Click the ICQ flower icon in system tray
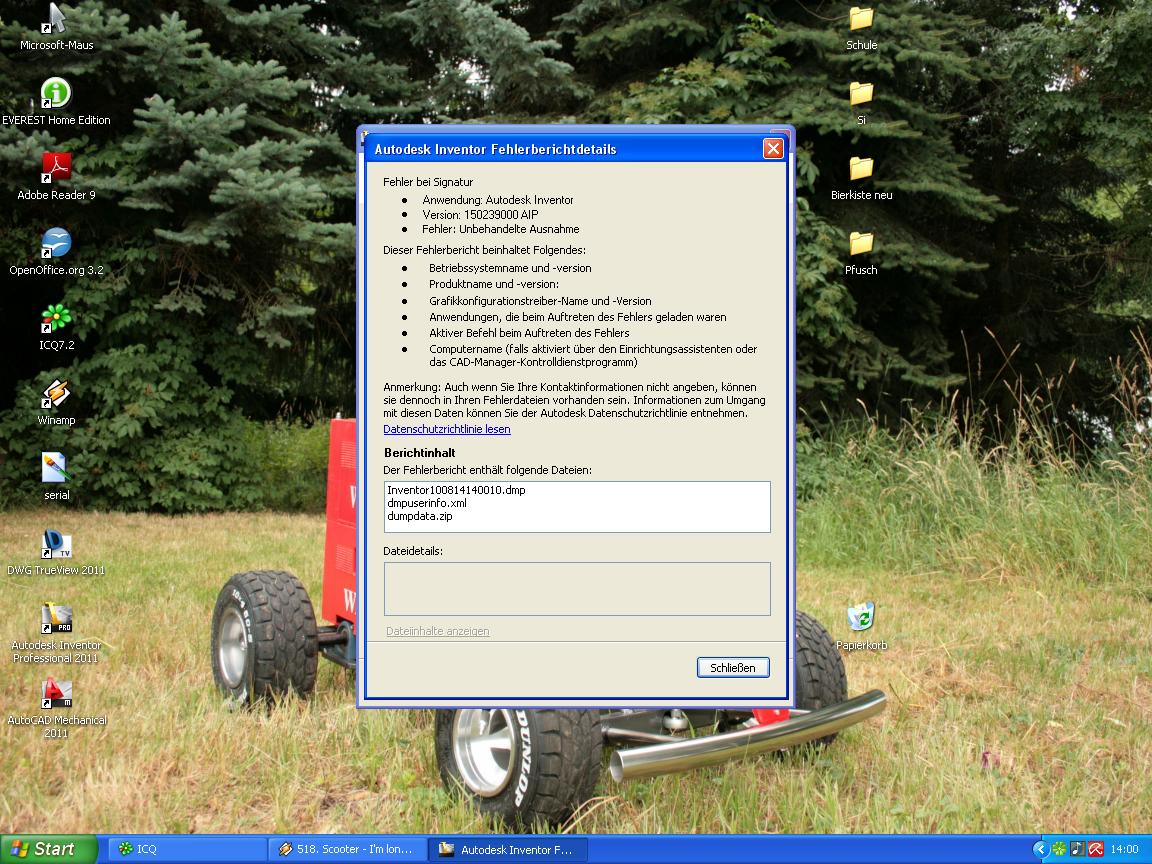The width and height of the screenshot is (1152, 864). 1059,849
